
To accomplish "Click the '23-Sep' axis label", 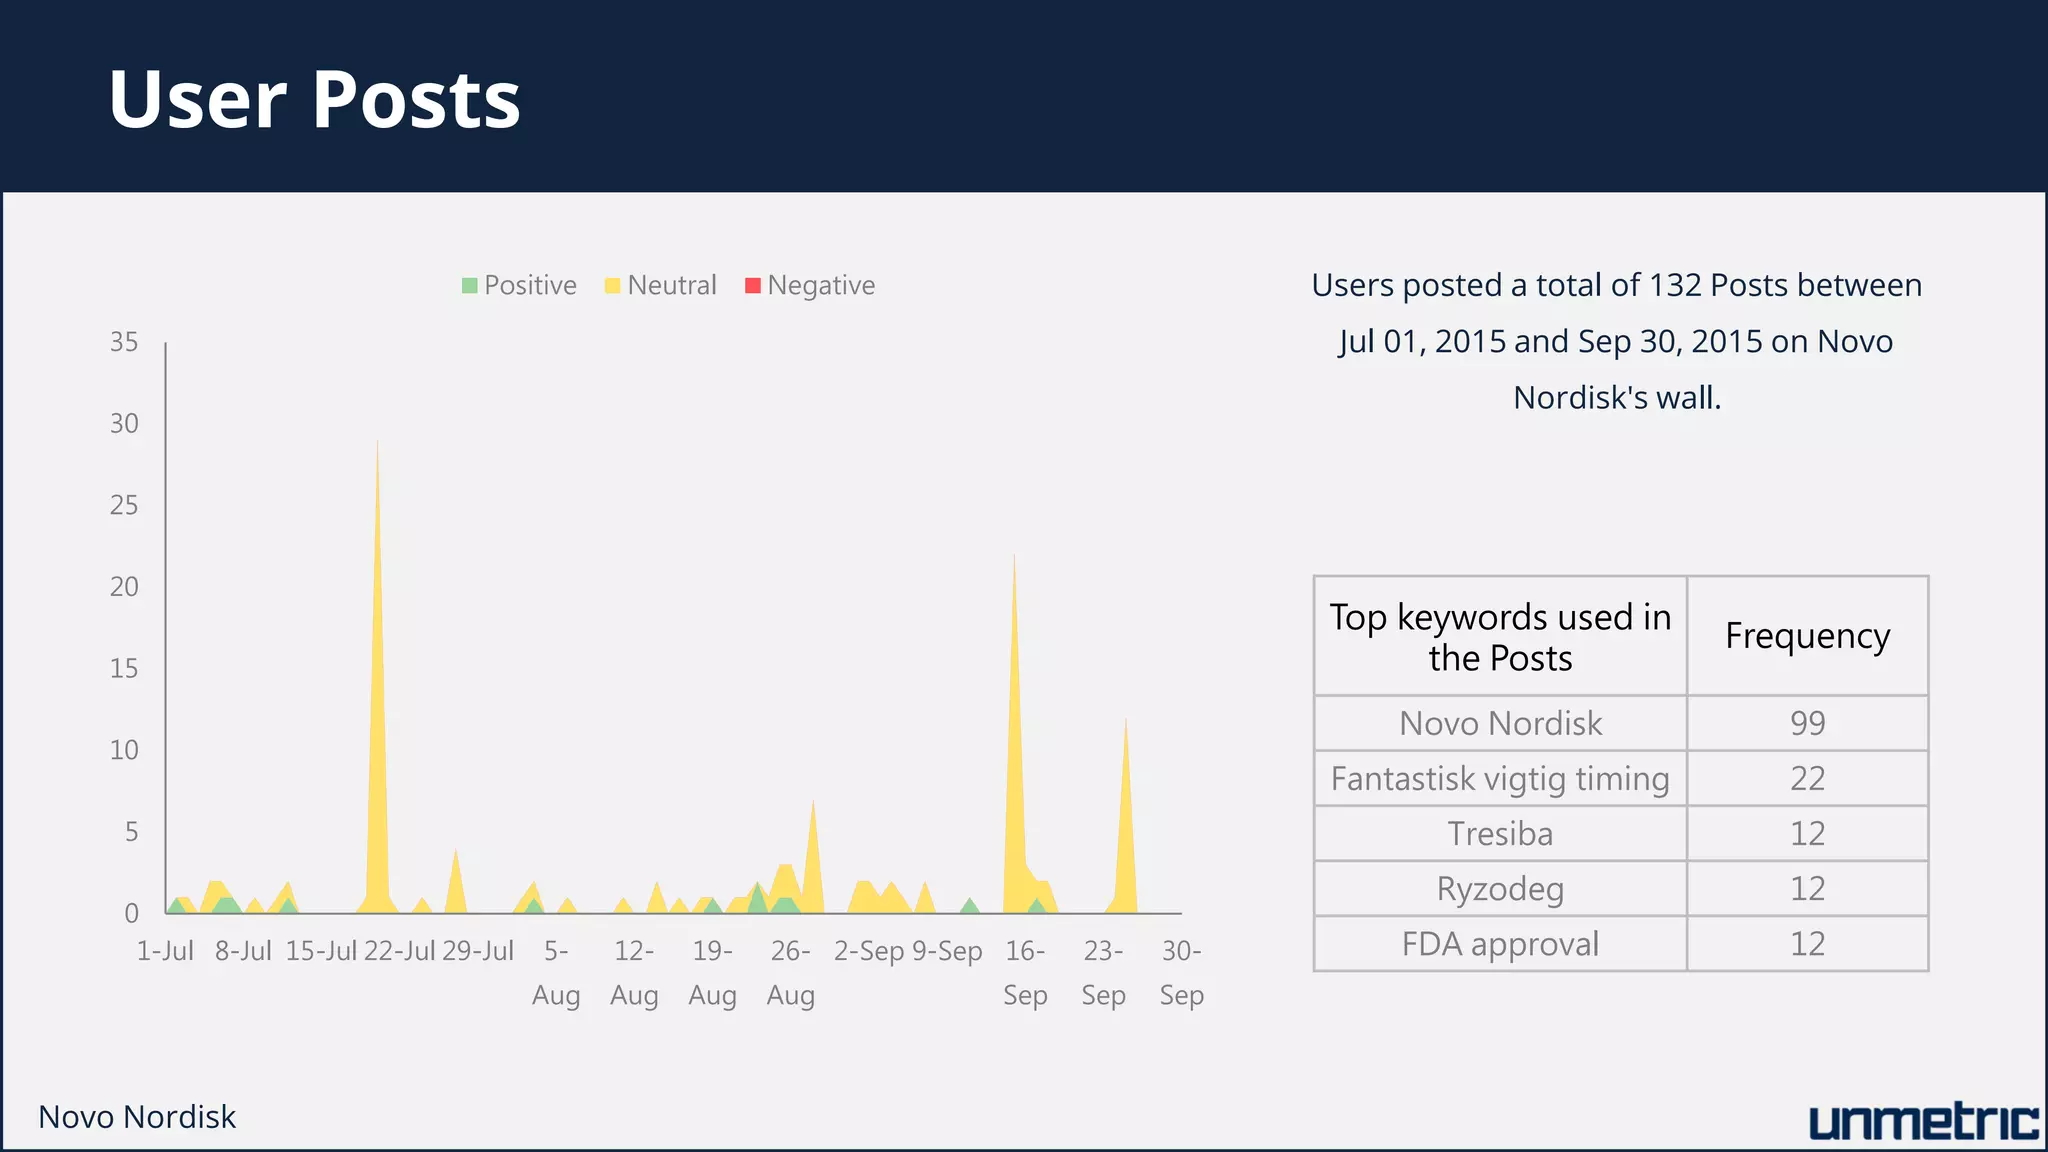I will [1103, 973].
